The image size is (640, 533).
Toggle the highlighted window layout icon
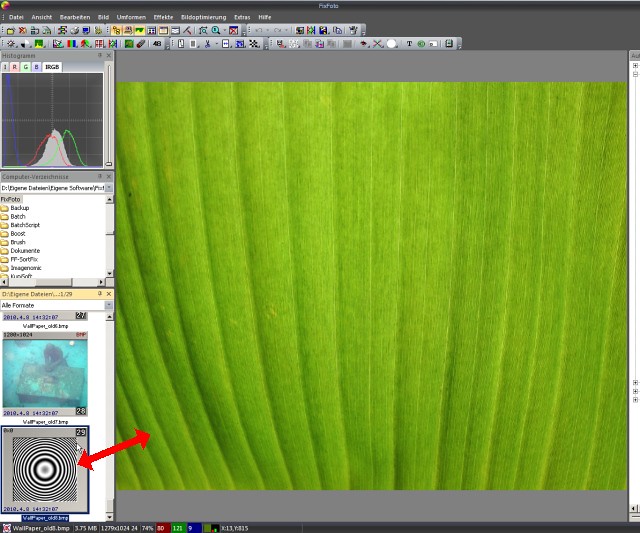[164, 31]
